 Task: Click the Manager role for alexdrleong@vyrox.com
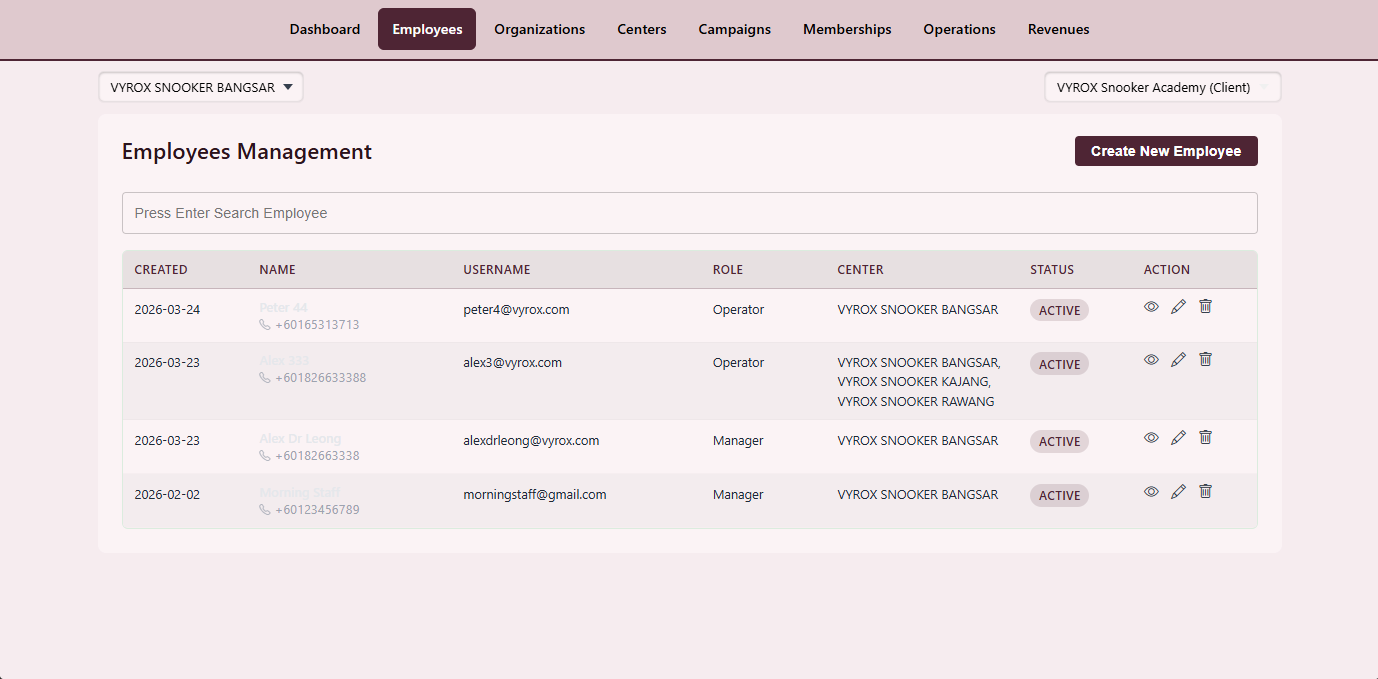738,441
